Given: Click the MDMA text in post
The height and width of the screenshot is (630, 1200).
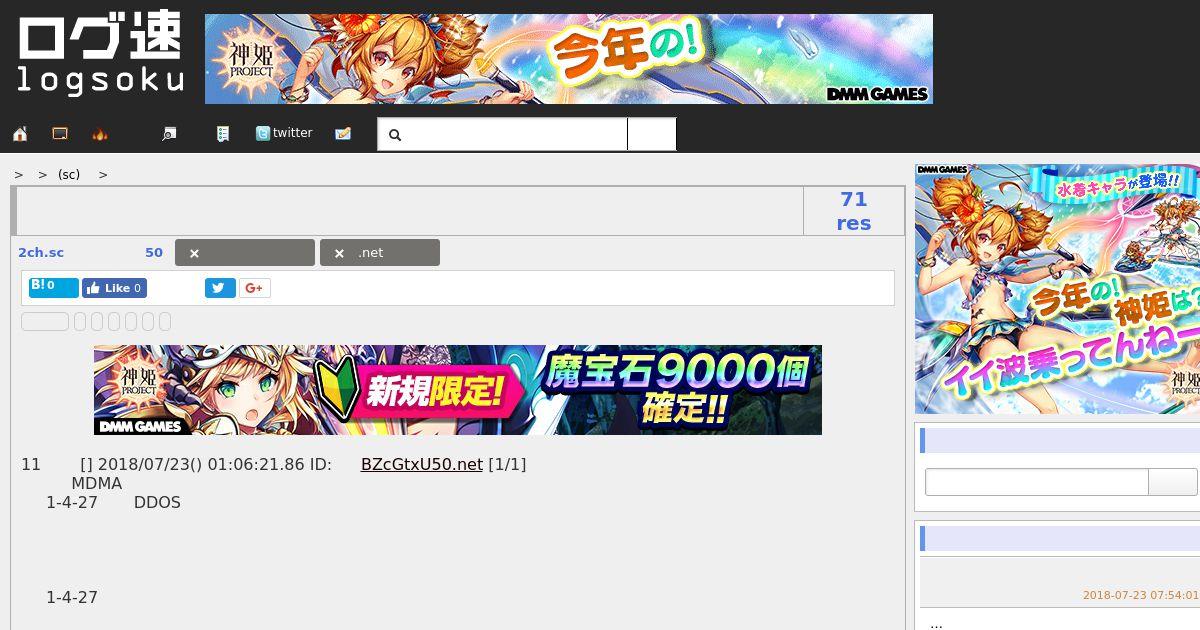Looking at the screenshot, I should [97, 483].
